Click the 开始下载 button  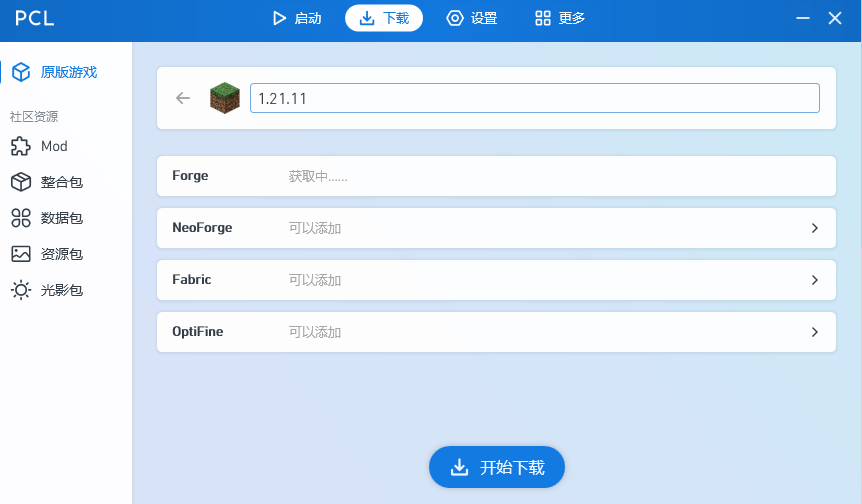497,467
